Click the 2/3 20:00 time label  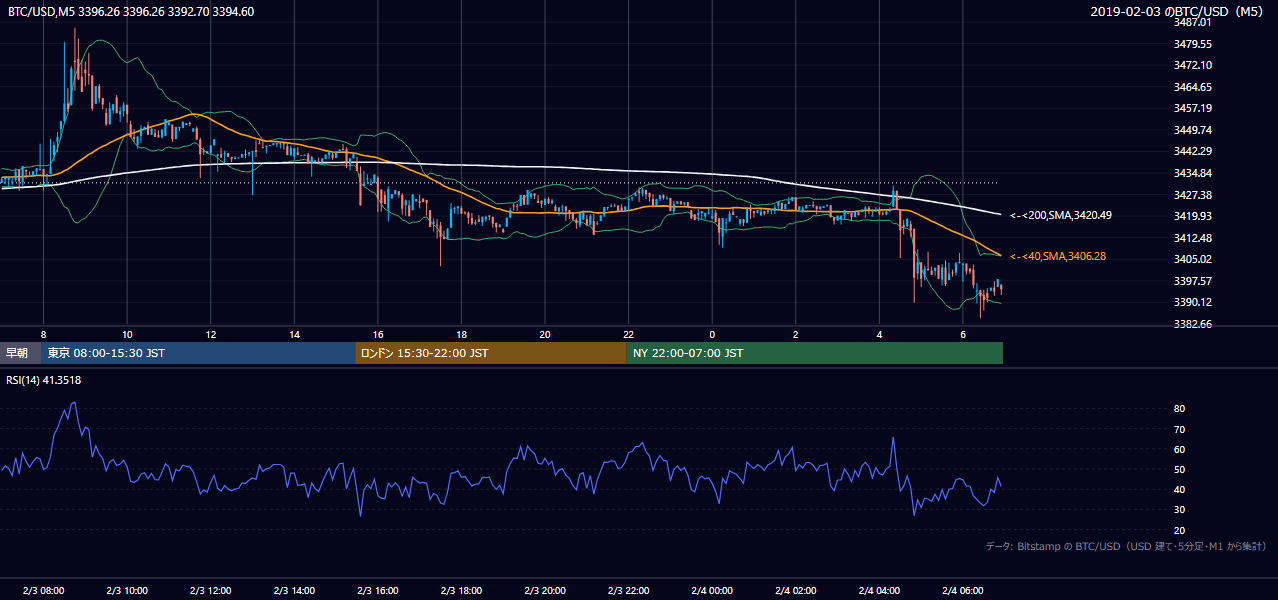click(x=545, y=590)
